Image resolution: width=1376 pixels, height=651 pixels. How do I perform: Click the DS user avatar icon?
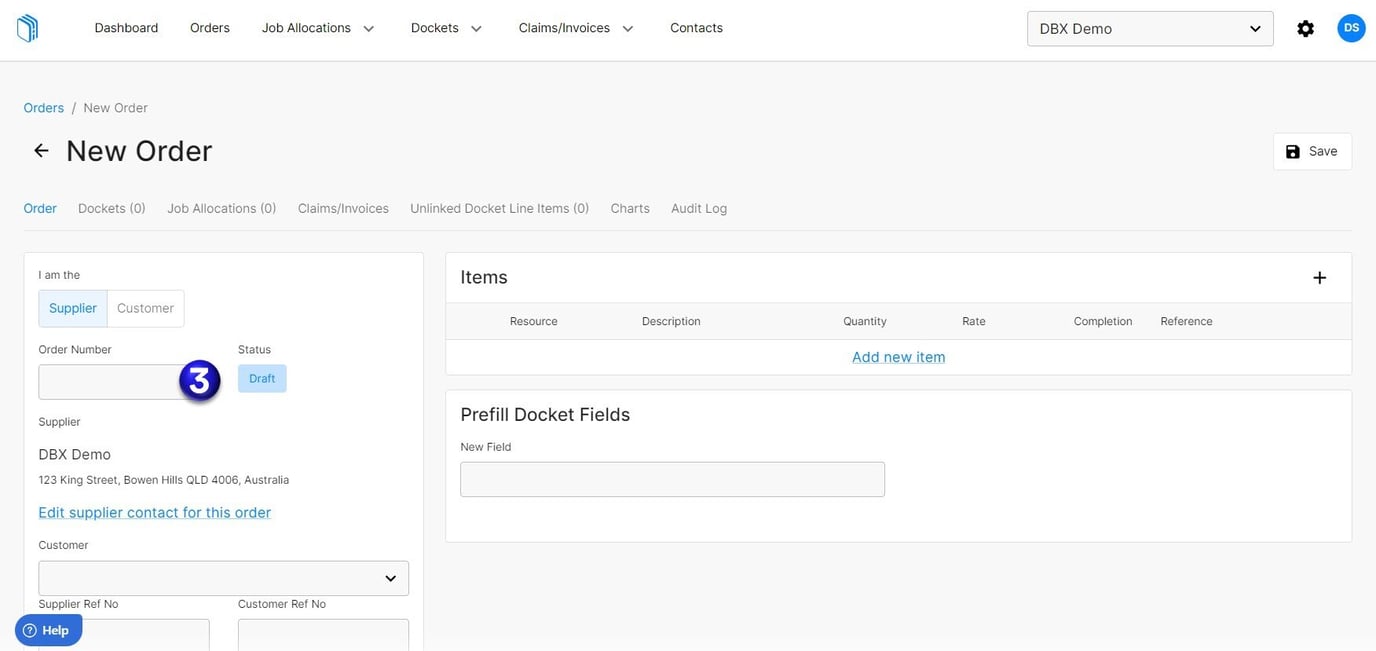[1351, 28]
